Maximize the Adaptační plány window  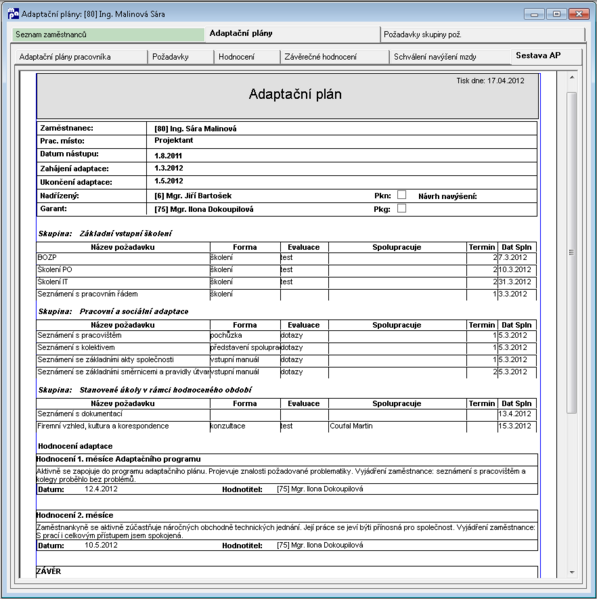pyautogui.click(x=557, y=14)
